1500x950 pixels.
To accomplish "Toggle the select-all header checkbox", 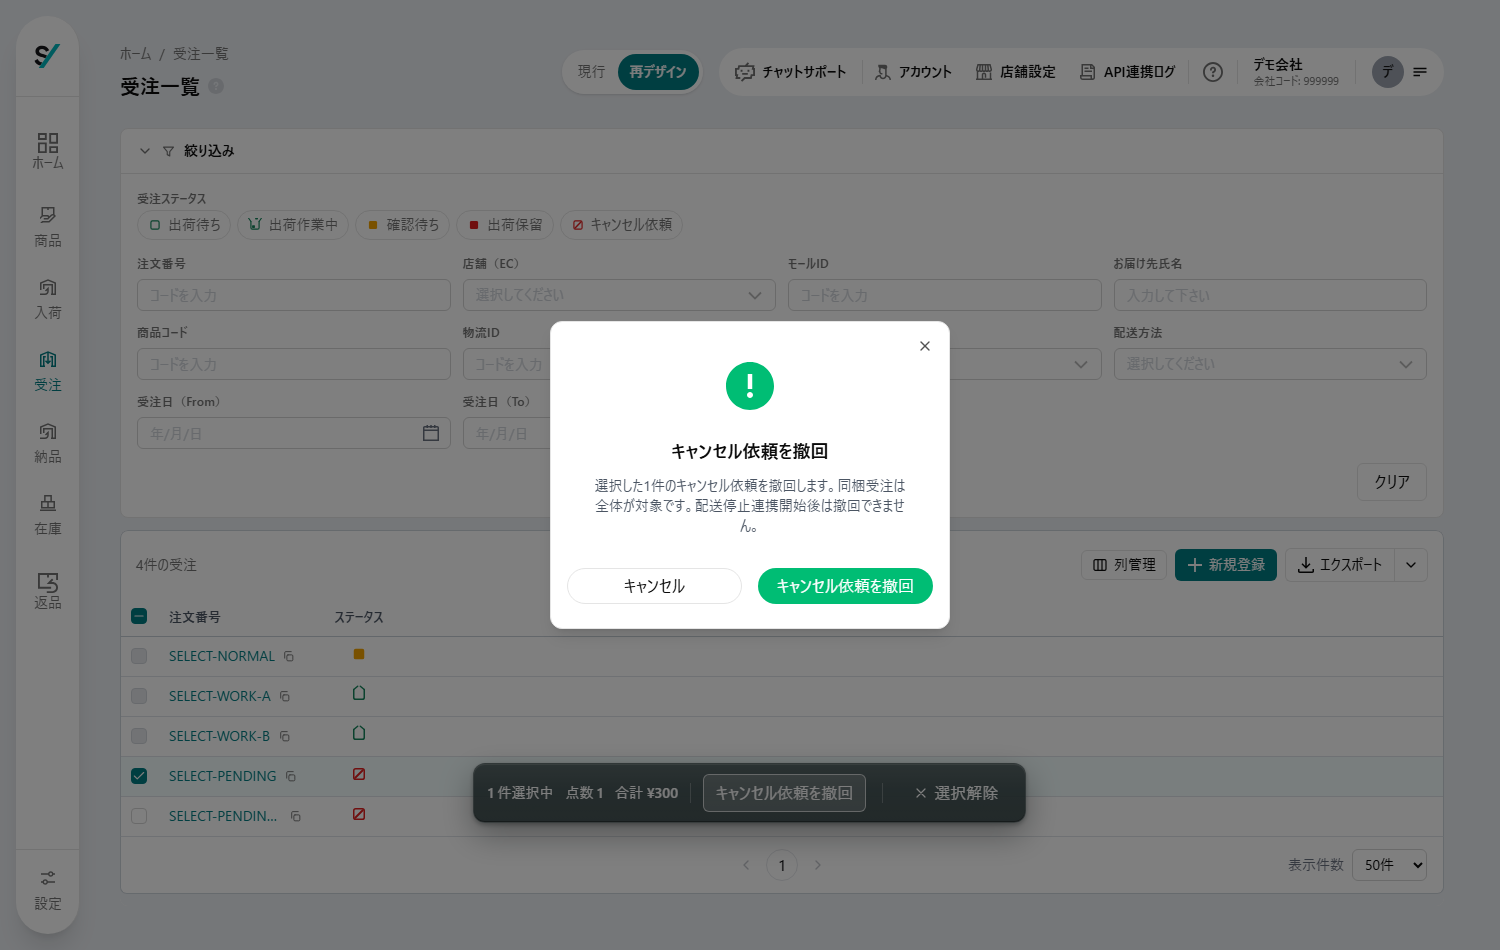I will [x=139, y=616].
